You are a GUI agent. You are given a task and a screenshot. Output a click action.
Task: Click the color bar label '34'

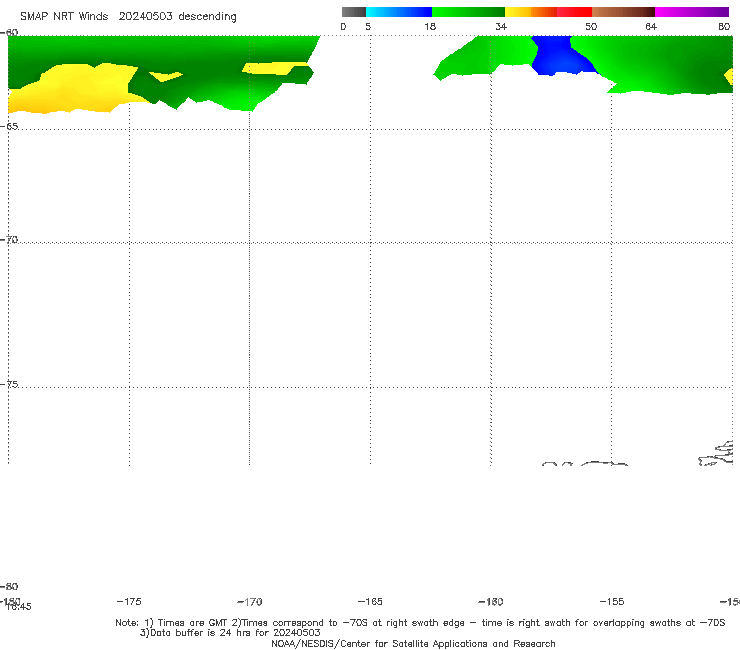click(x=501, y=26)
